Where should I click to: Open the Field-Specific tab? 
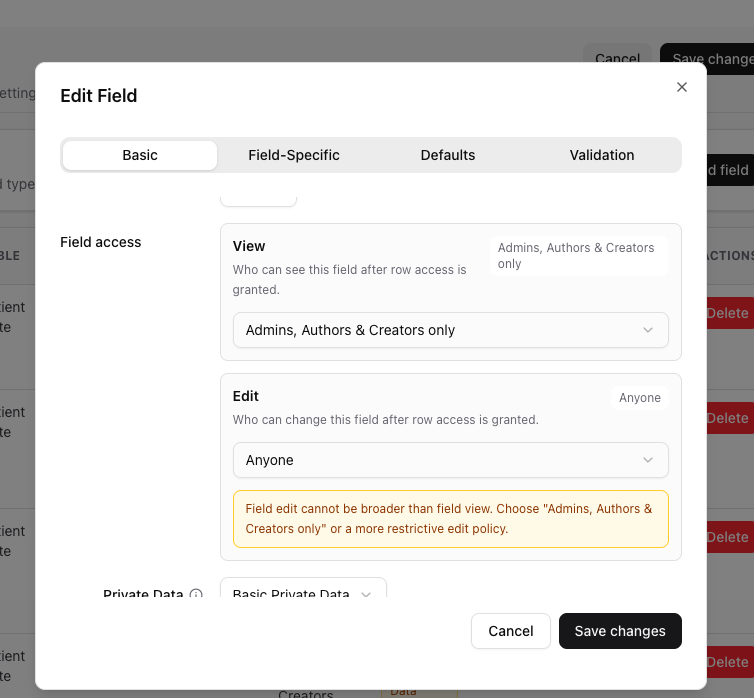point(294,155)
